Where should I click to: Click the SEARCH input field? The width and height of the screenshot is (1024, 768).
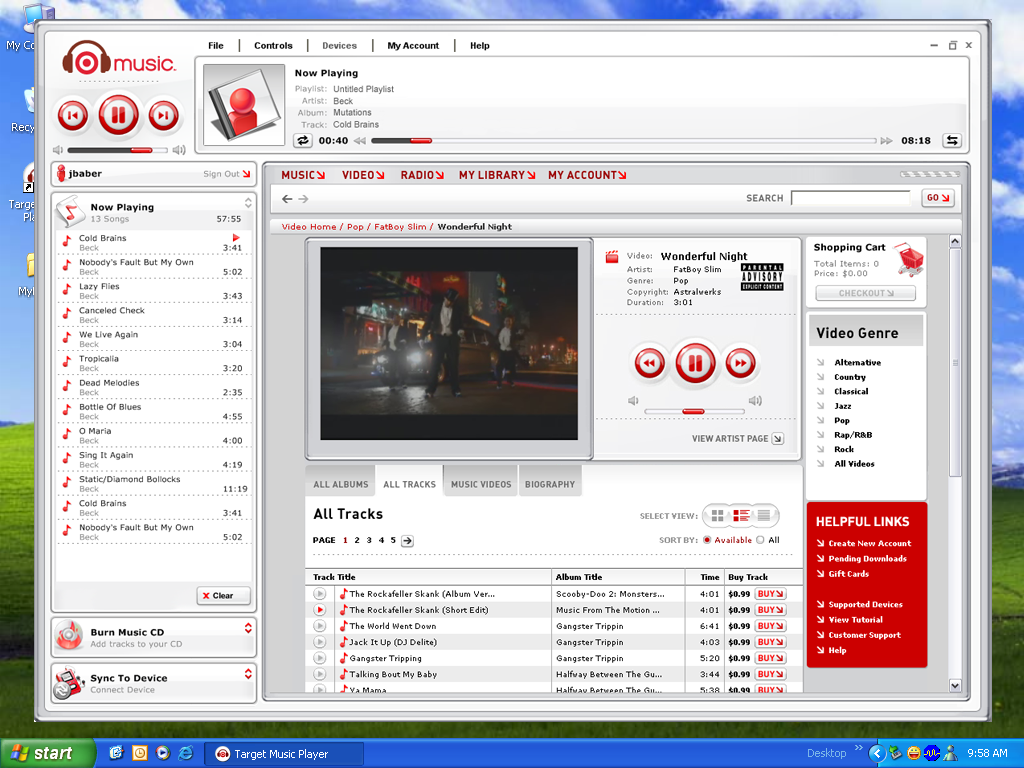850,198
